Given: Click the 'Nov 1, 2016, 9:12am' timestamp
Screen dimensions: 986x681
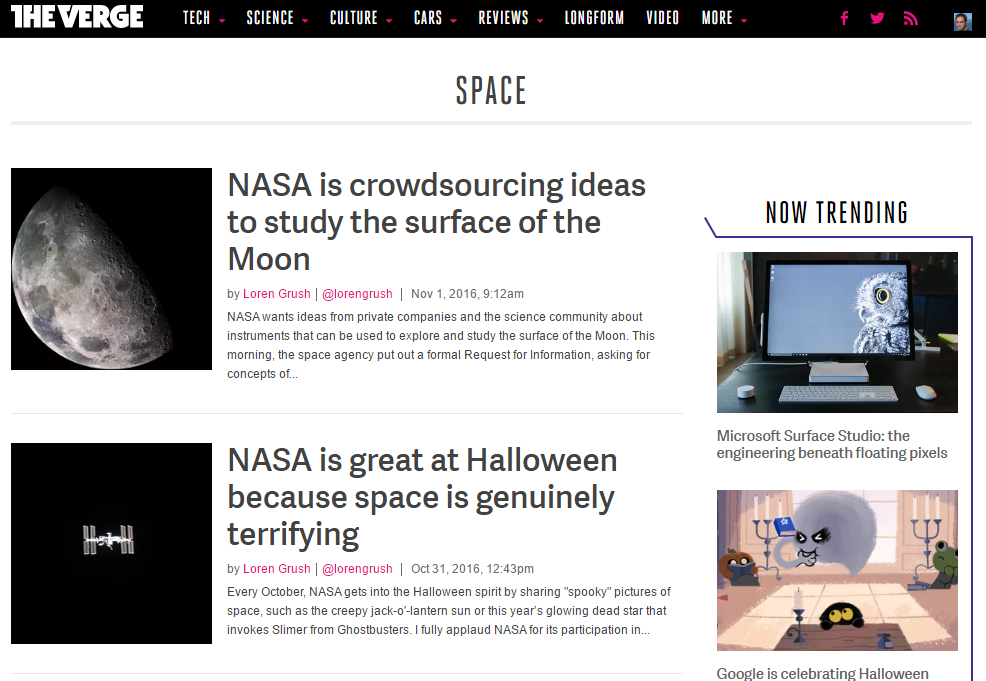Looking at the screenshot, I should (467, 294).
